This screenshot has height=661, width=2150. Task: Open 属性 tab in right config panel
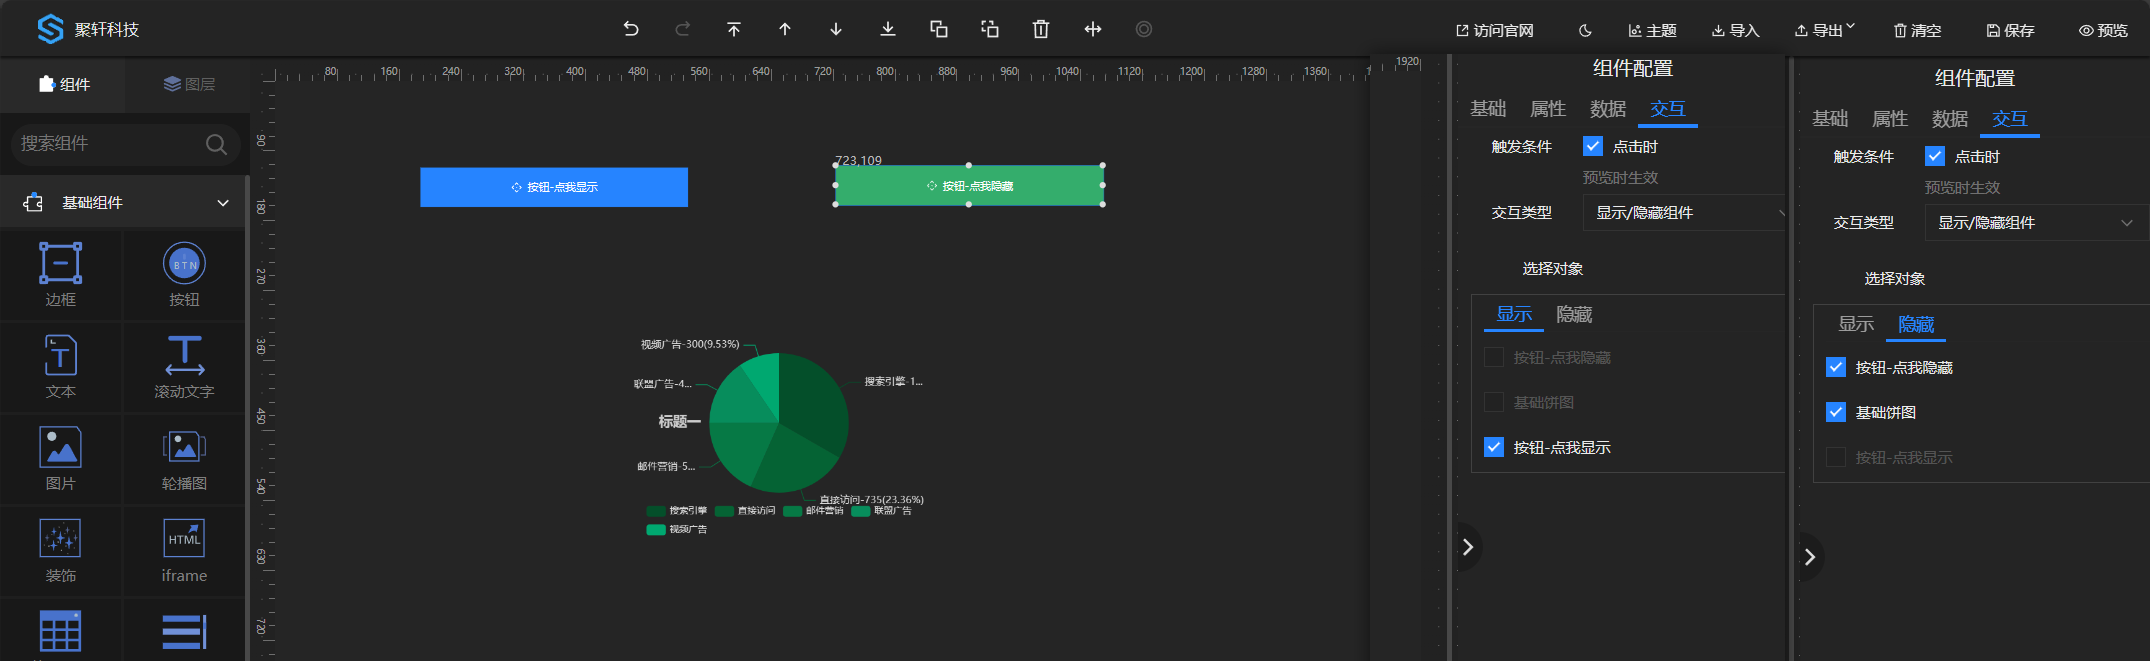click(1890, 119)
